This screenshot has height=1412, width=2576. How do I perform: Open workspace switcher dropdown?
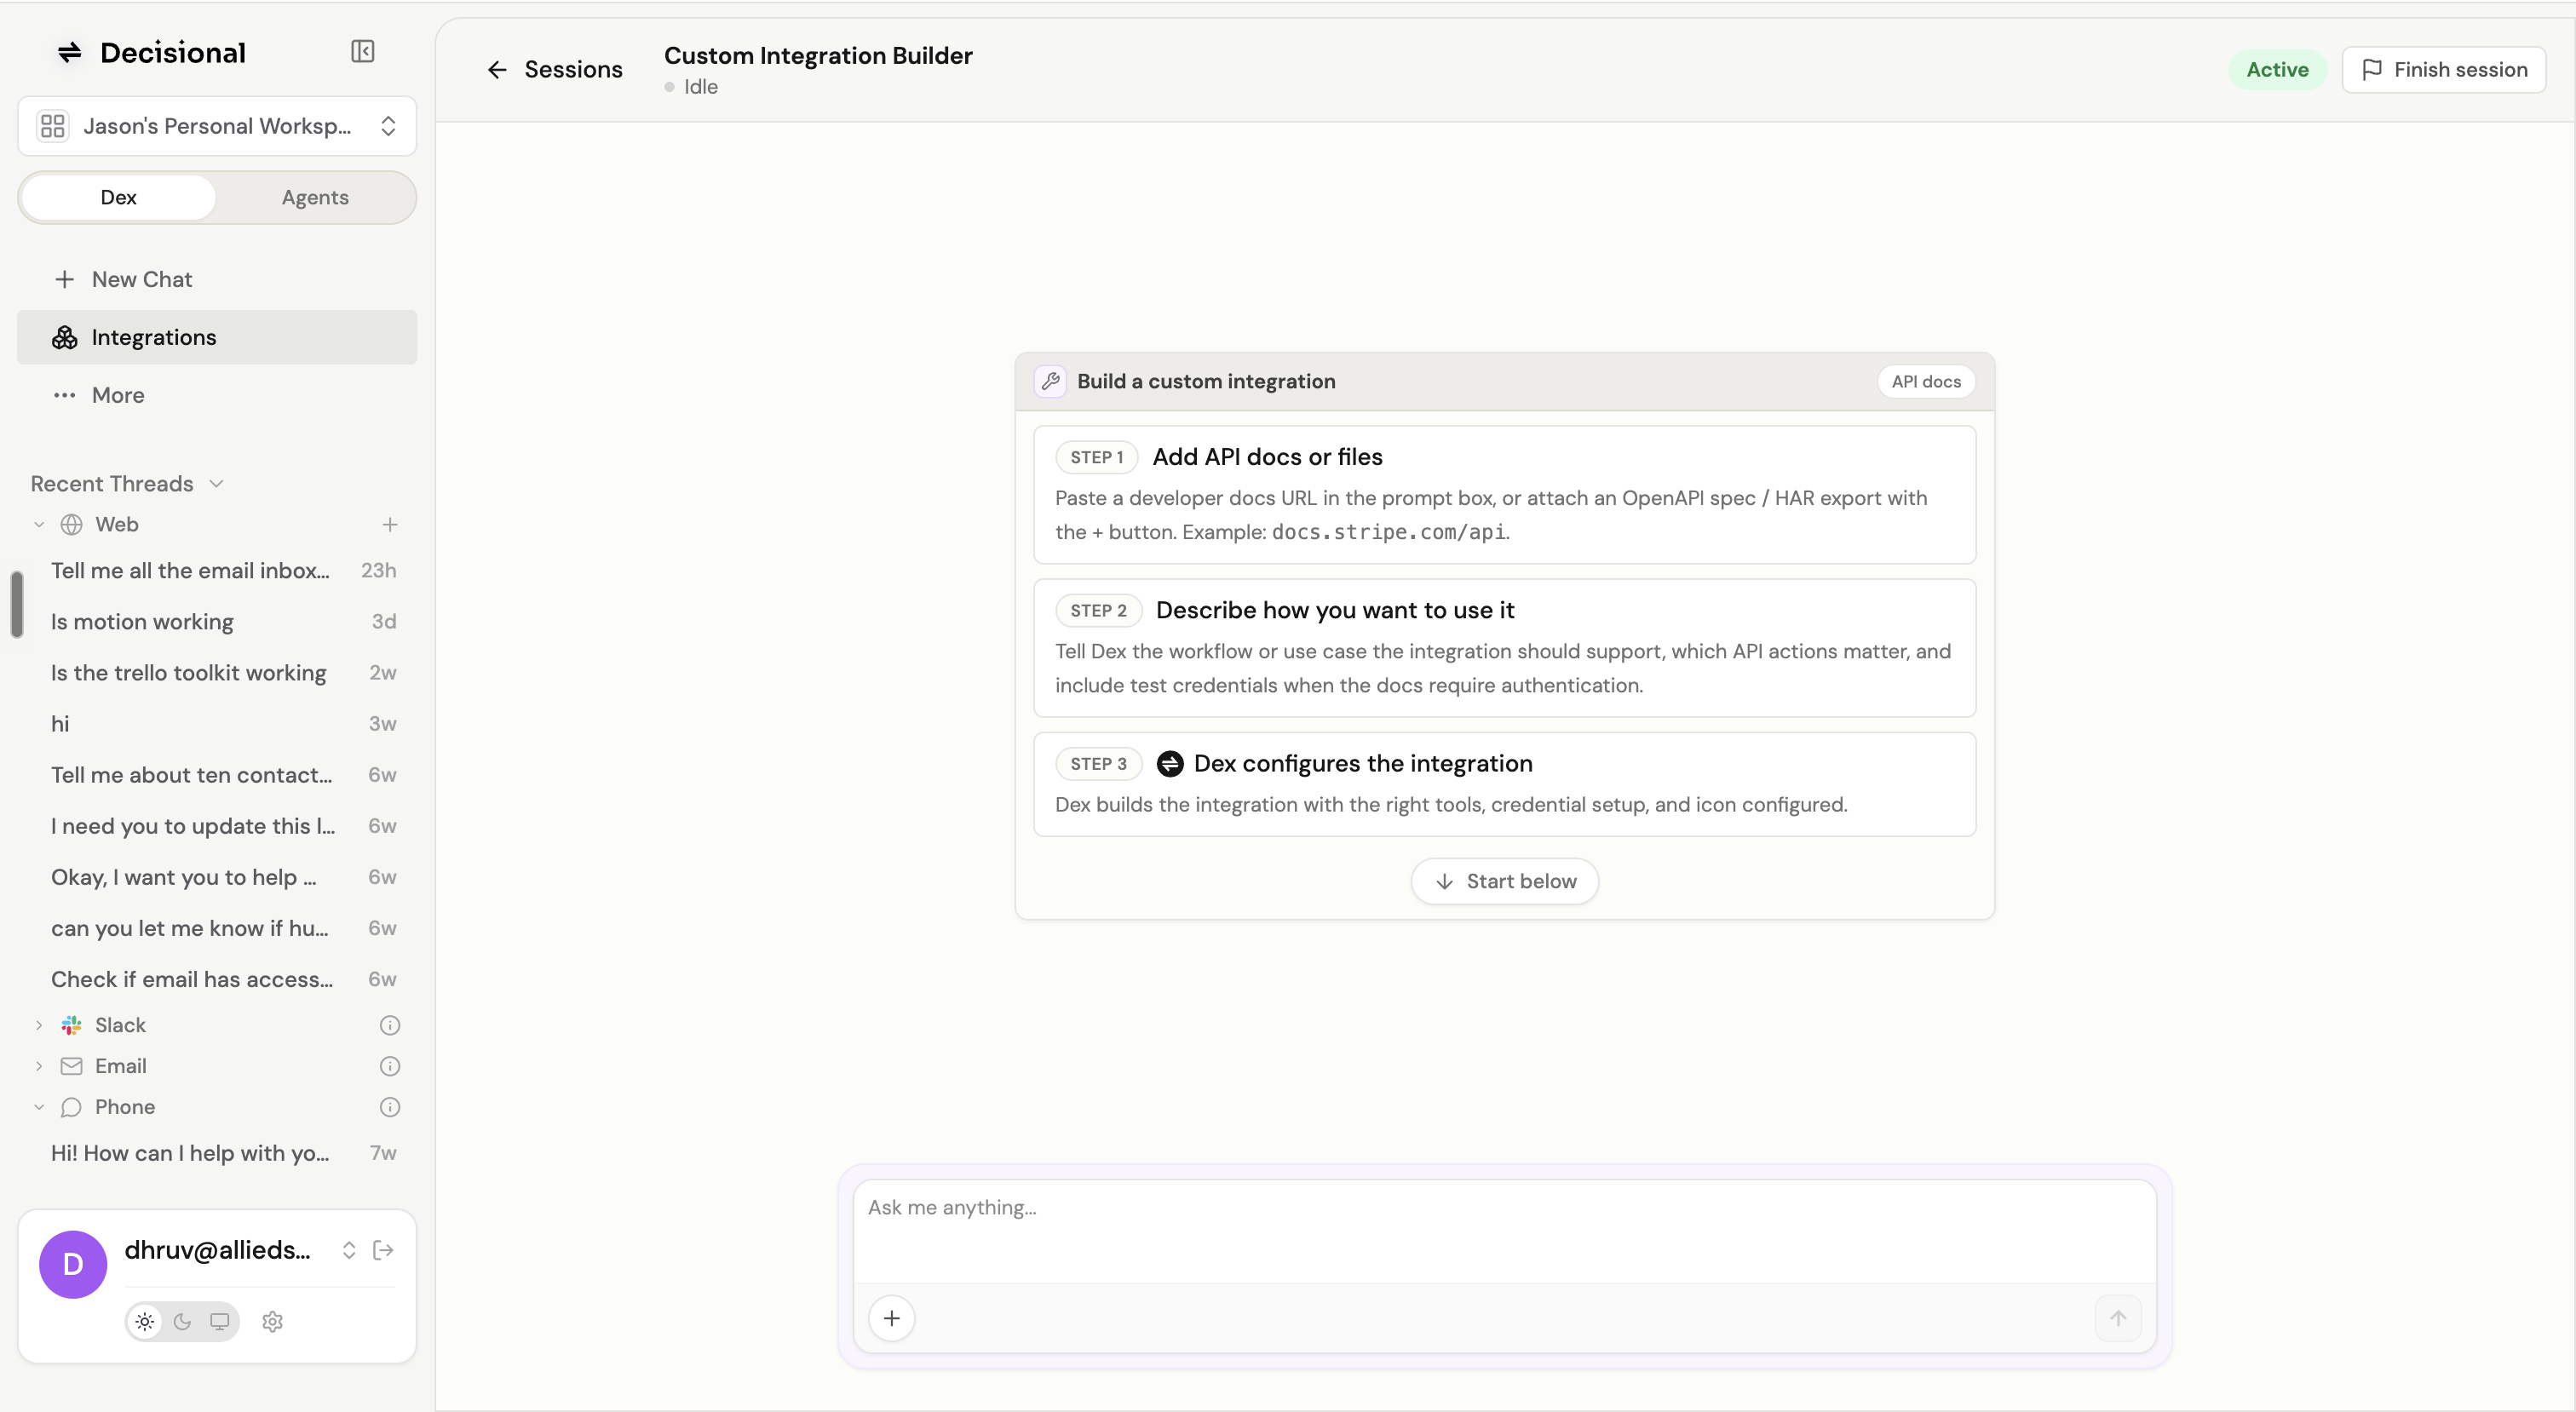pyautogui.click(x=217, y=126)
